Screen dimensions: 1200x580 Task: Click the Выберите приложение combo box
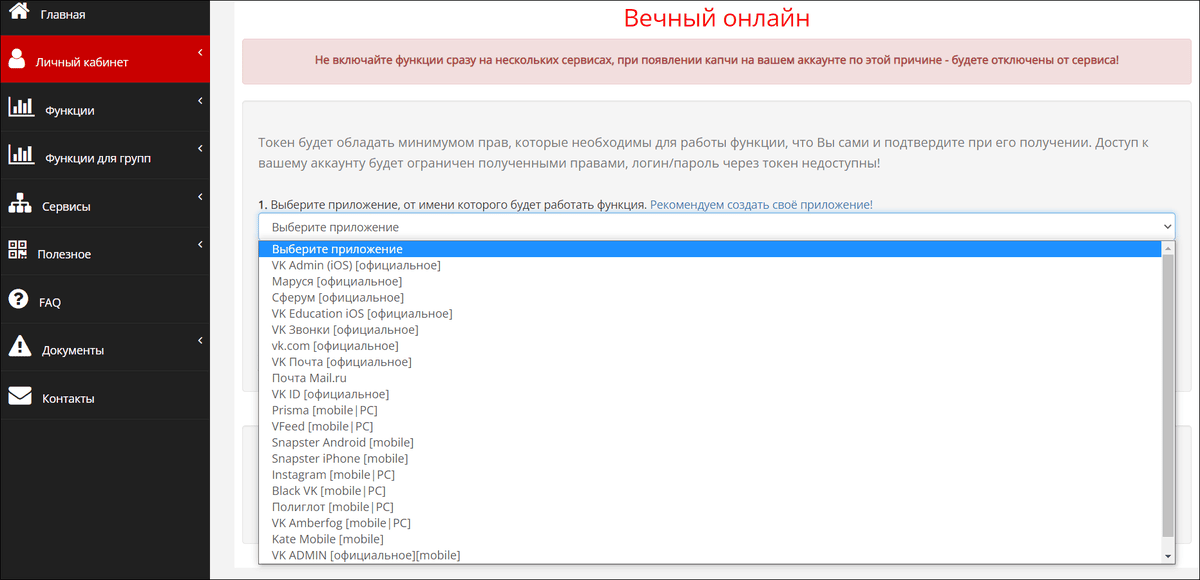tap(716, 227)
